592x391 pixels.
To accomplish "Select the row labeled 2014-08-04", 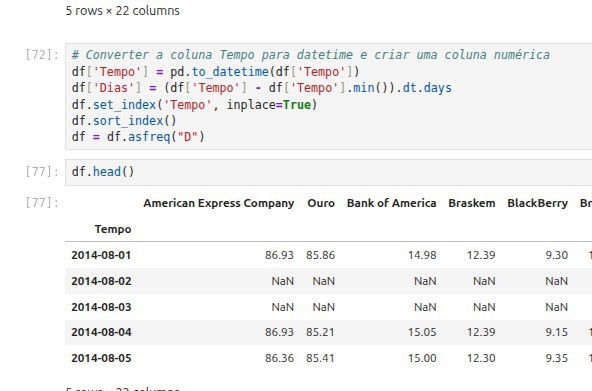I will 328,332.
